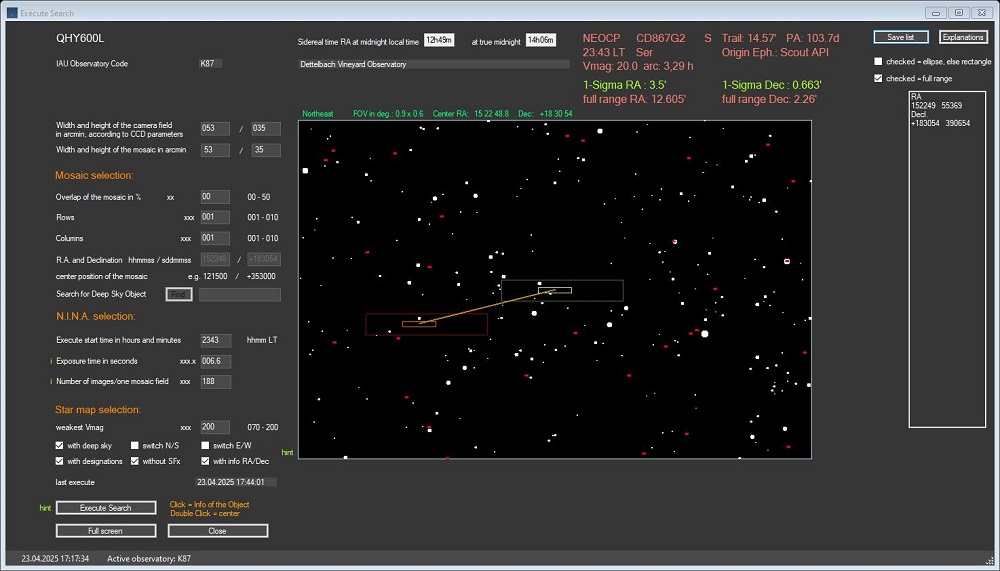Toggle the 'without SFx' checkbox

[134, 461]
